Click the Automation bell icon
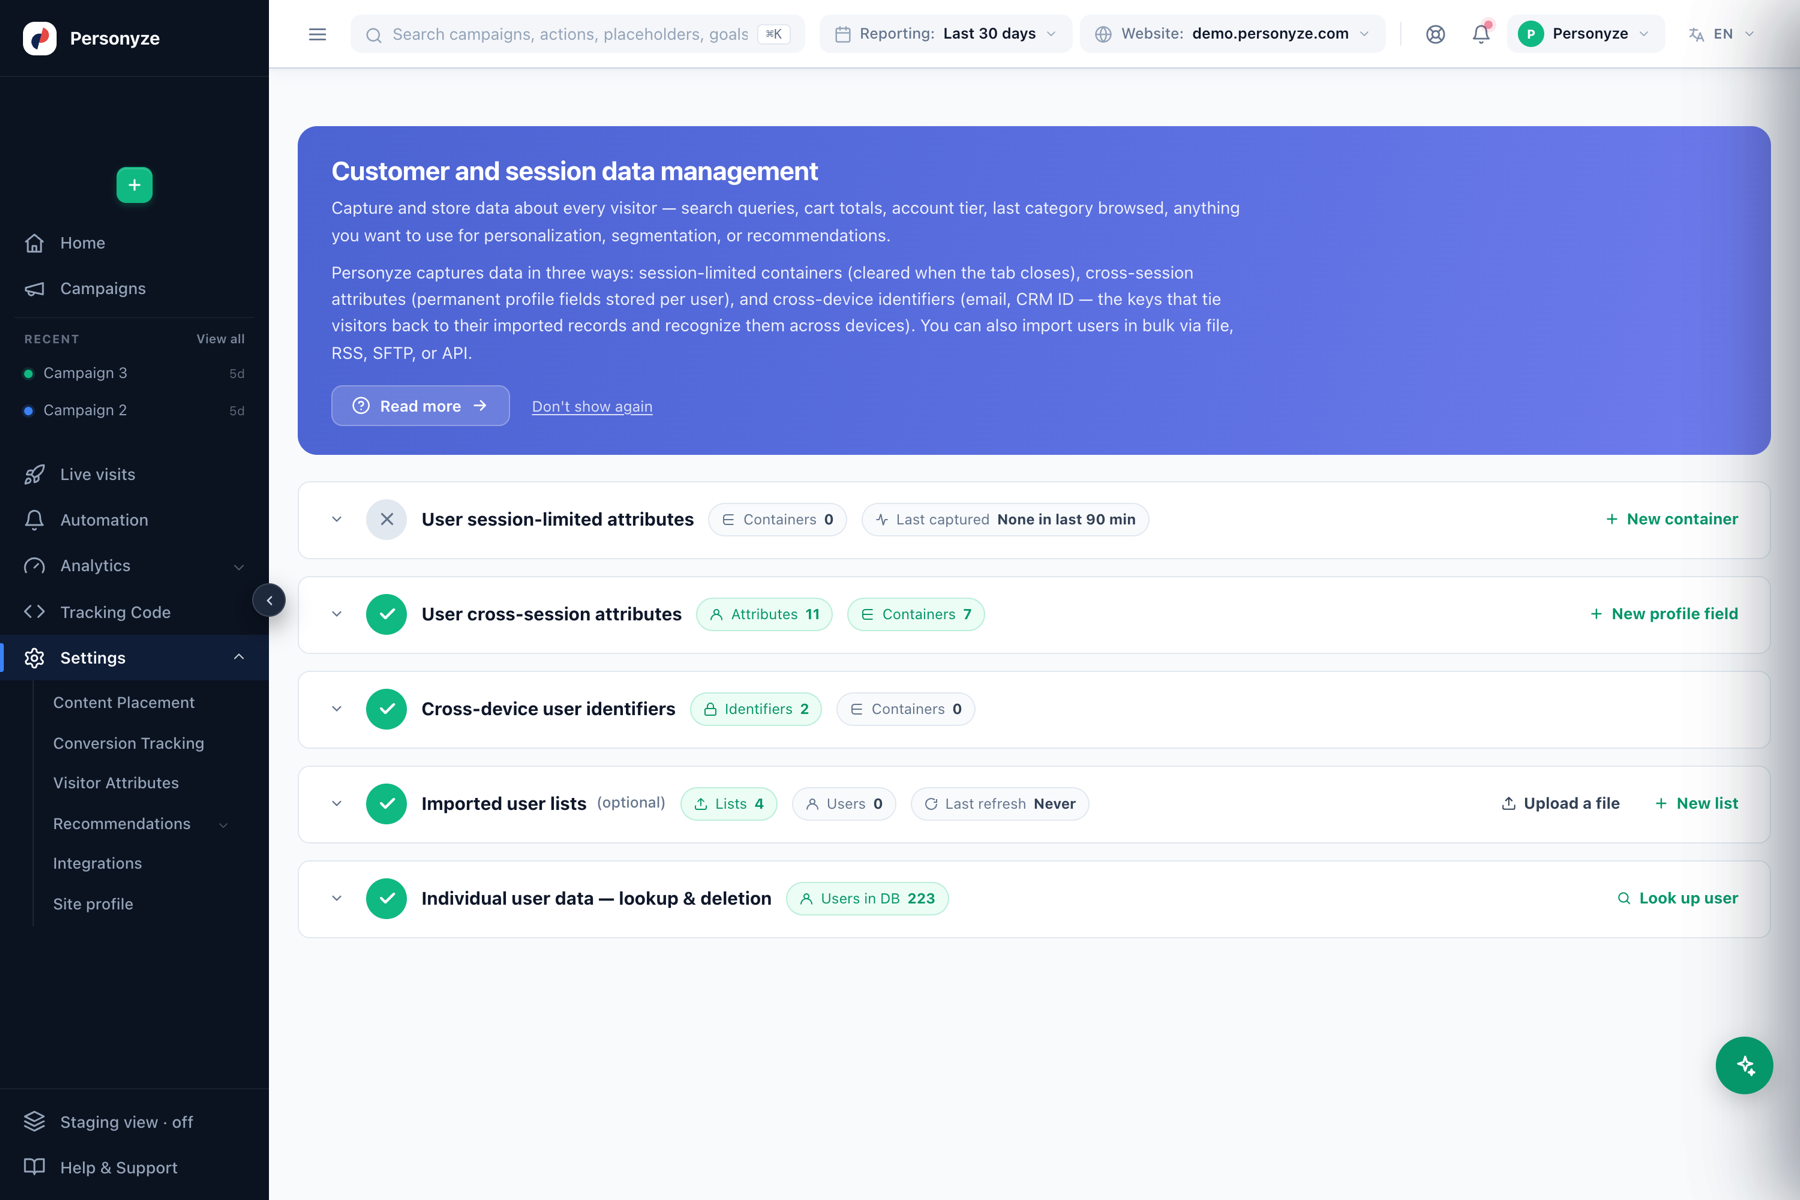1800x1200 pixels. pos(35,520)
